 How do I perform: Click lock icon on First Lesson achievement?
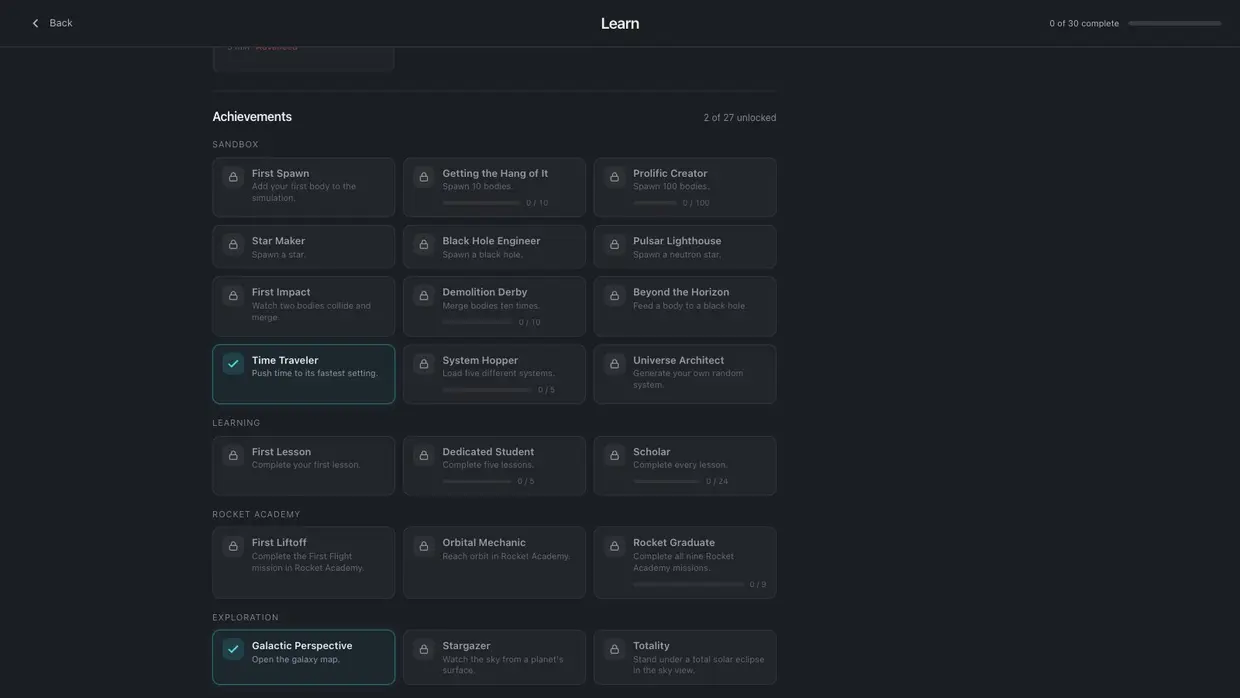click(x=233, y=455)
